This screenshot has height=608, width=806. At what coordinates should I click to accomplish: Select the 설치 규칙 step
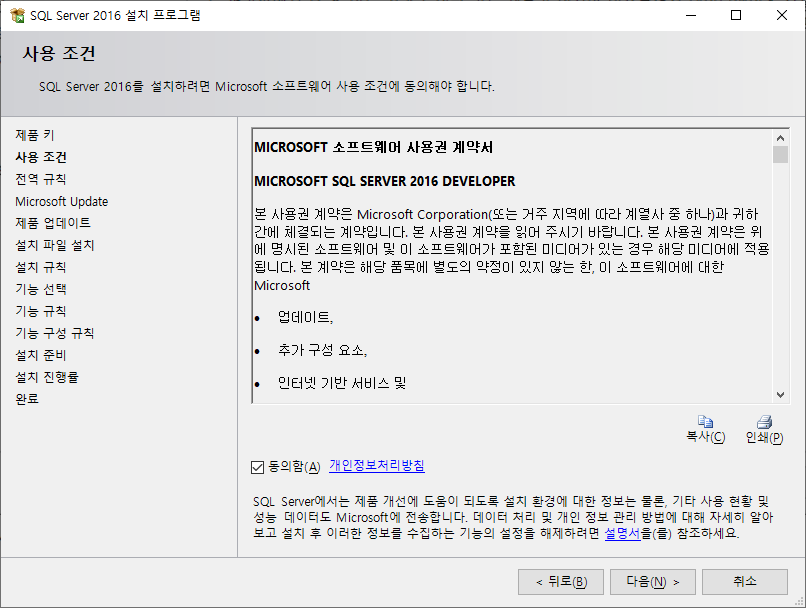point(41,267)
